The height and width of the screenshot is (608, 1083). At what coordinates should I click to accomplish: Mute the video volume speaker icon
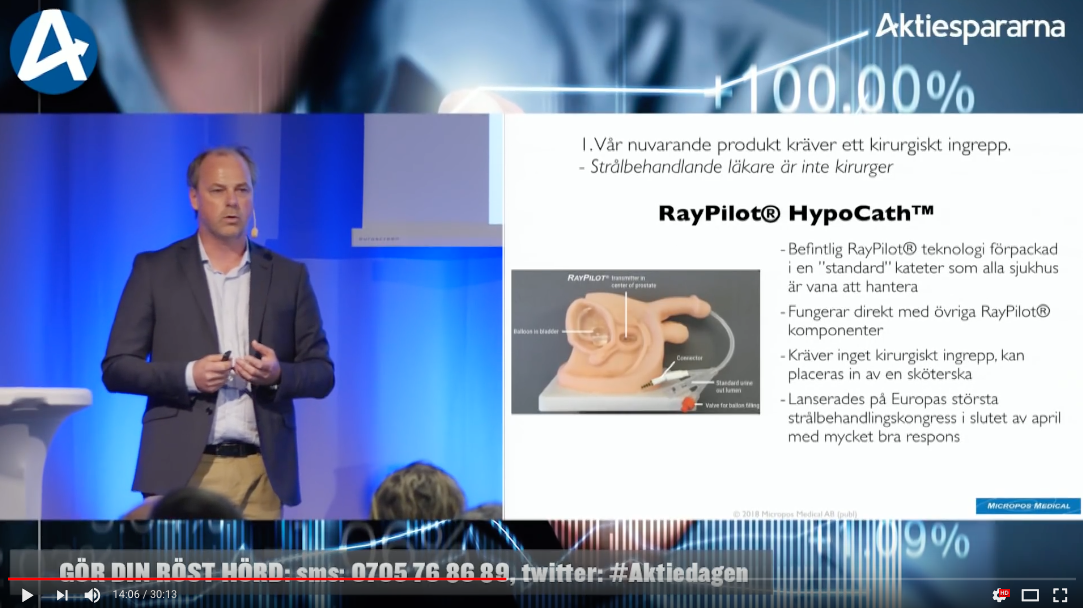tap(92, 595)
